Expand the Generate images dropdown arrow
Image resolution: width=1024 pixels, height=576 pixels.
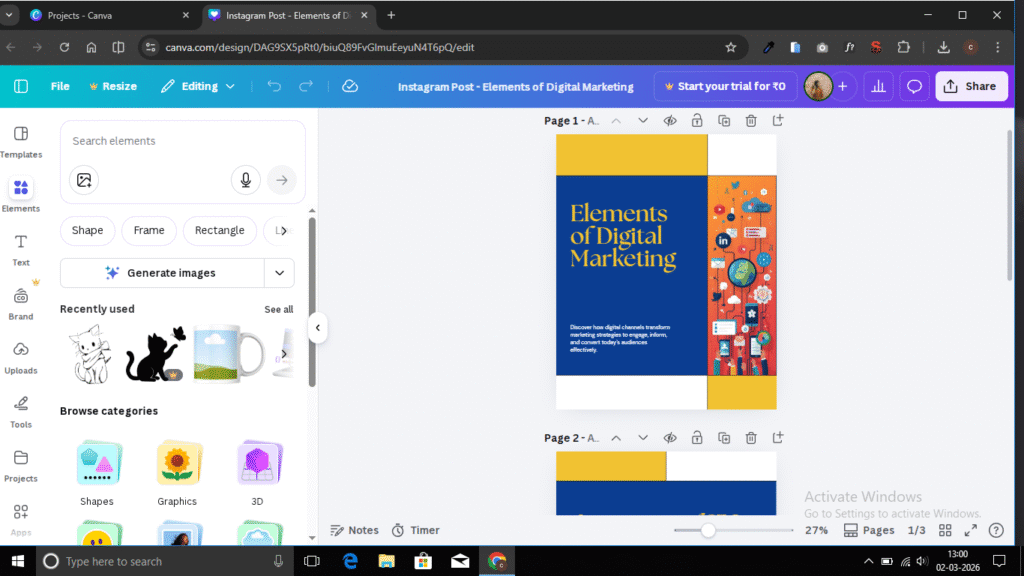[x=279, y=273]
